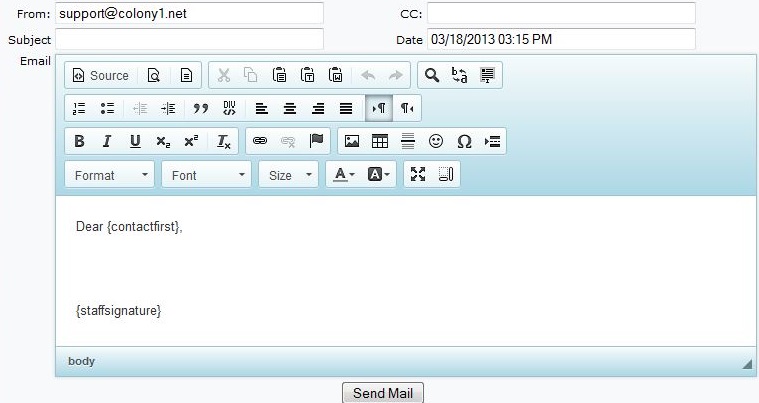Screen dimensions: 759x403
Task: Insert a smiley emoticon
Action: click(436, 141)
